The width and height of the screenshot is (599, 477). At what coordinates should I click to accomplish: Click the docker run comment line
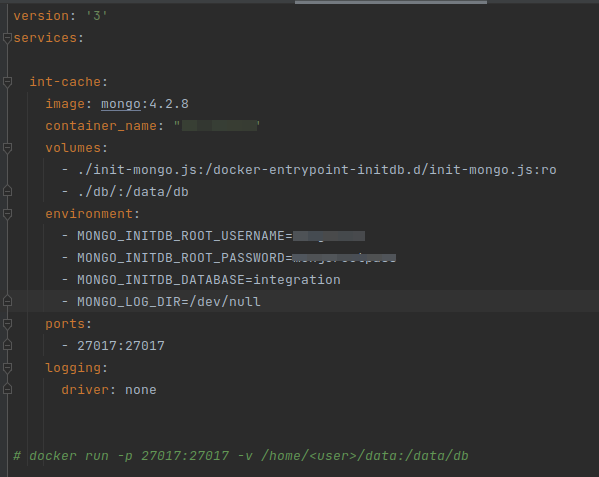click(x=241, y=456)
